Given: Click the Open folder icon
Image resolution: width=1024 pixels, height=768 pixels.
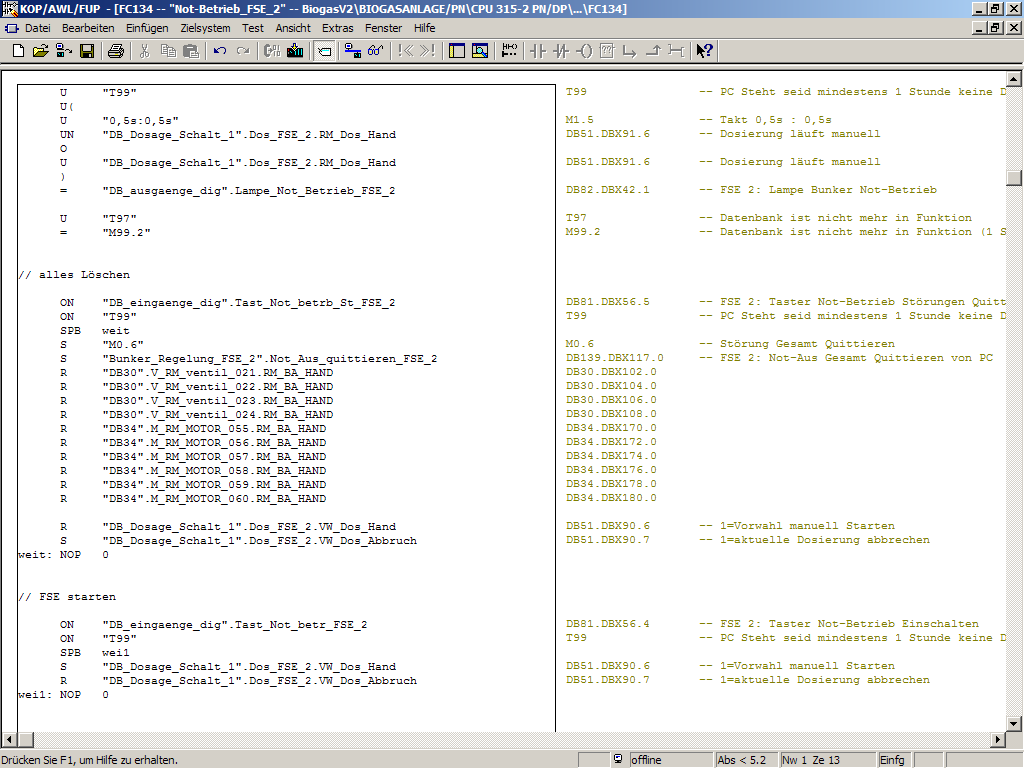Looking at the screenshot, I should point(40,50).
